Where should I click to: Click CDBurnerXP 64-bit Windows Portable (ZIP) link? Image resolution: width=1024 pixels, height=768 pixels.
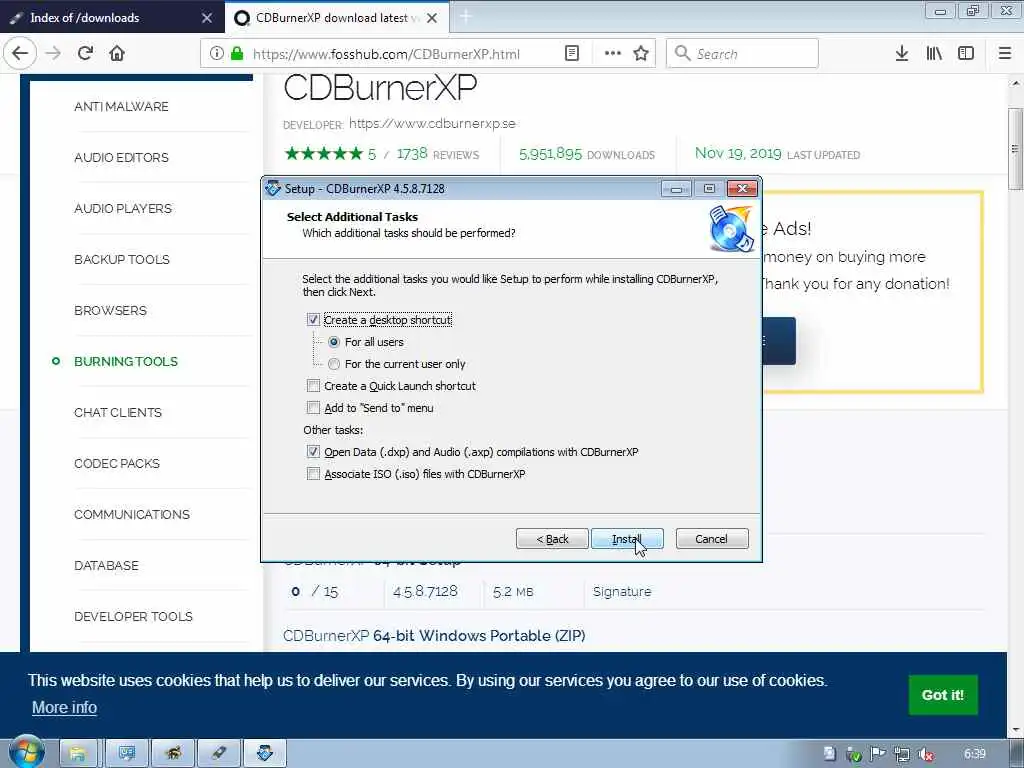coord(434,635)
